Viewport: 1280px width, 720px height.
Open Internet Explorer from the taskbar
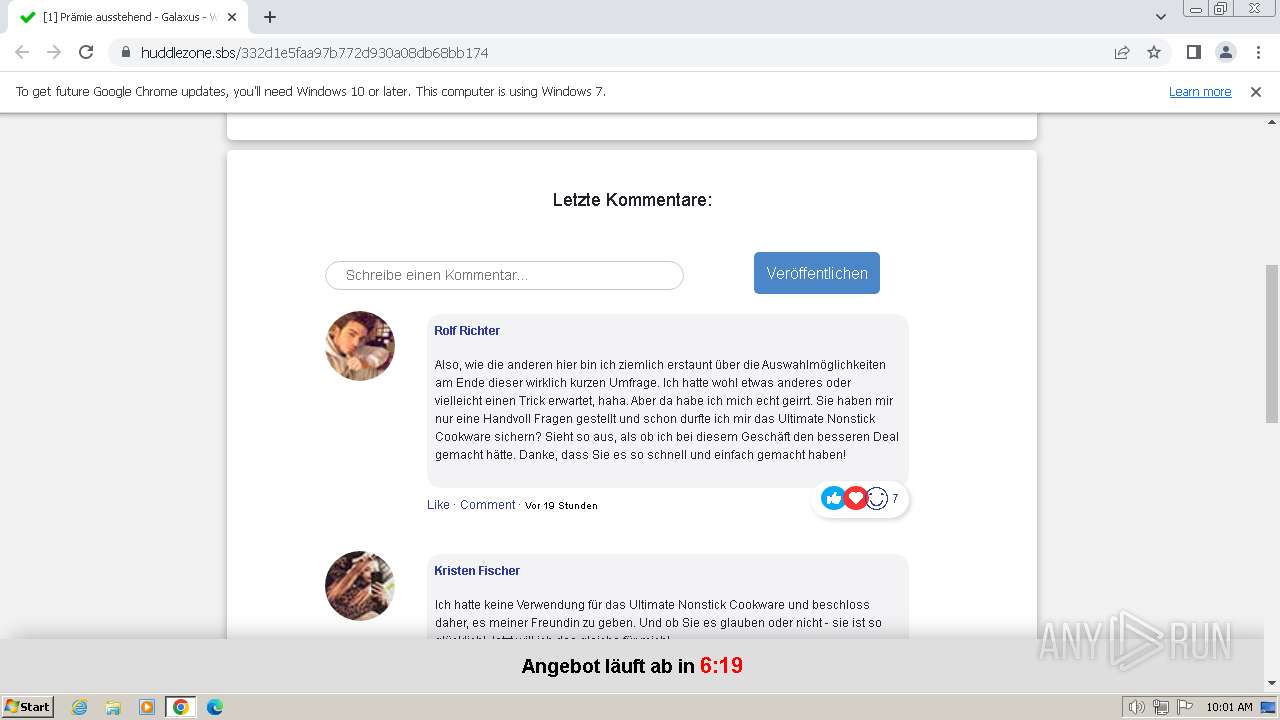pos(79,707)
